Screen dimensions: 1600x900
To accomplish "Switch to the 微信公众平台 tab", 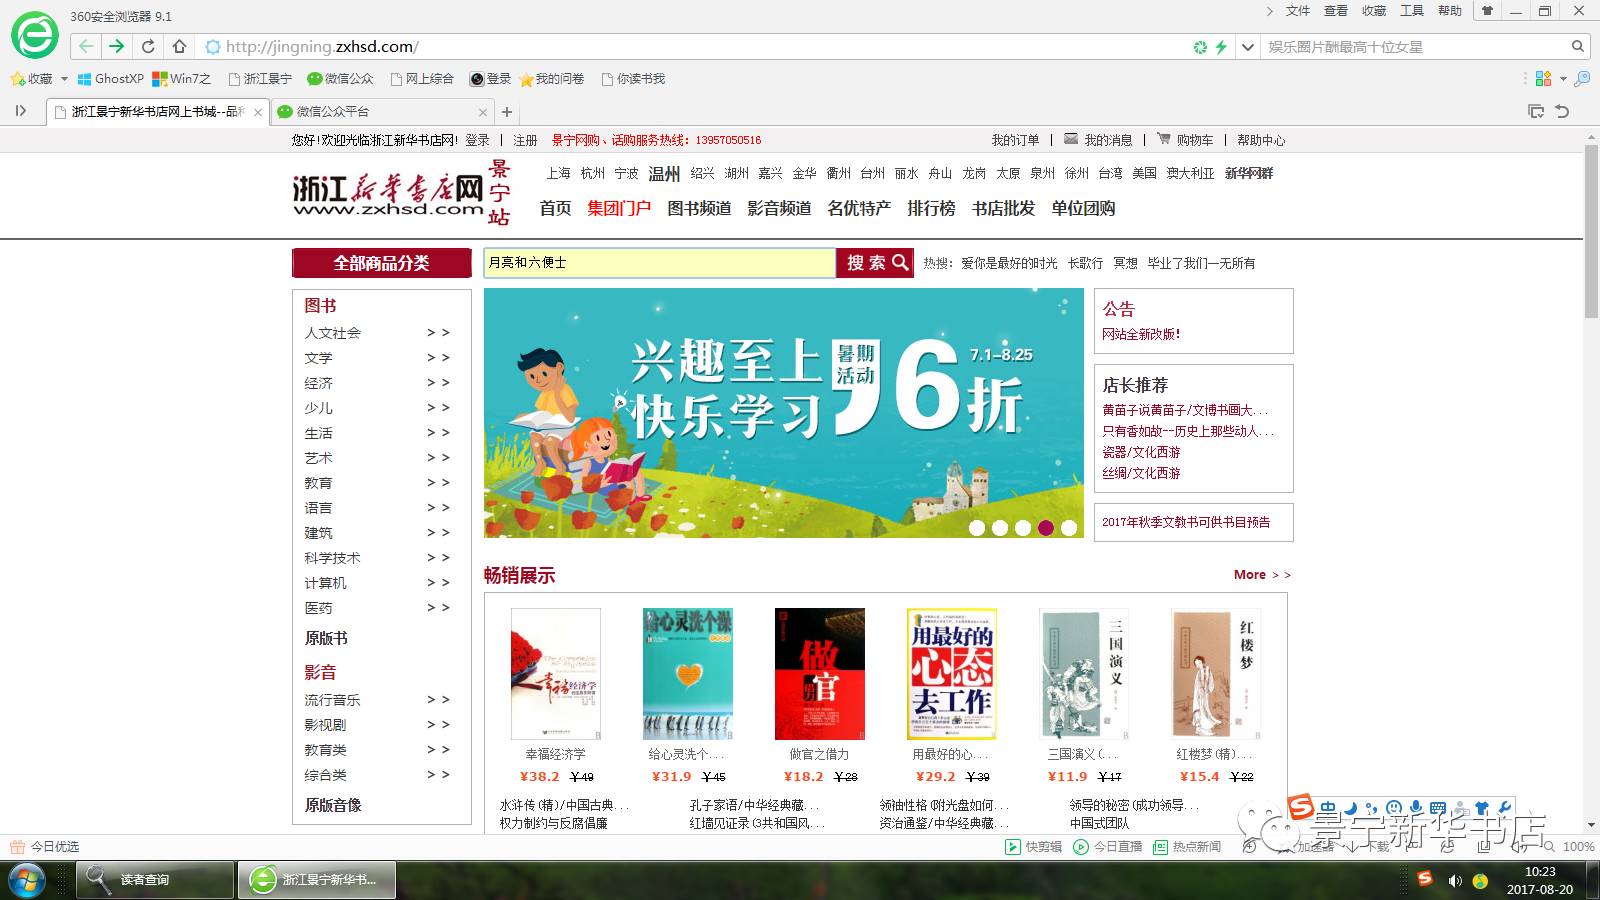I will pyautogui.click(x=380, y=112).
